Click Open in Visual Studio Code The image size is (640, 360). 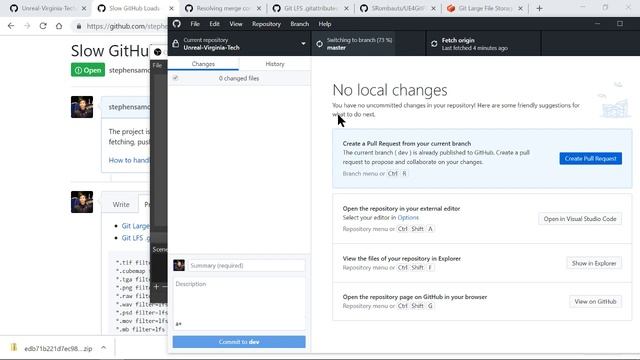[580, 219]
